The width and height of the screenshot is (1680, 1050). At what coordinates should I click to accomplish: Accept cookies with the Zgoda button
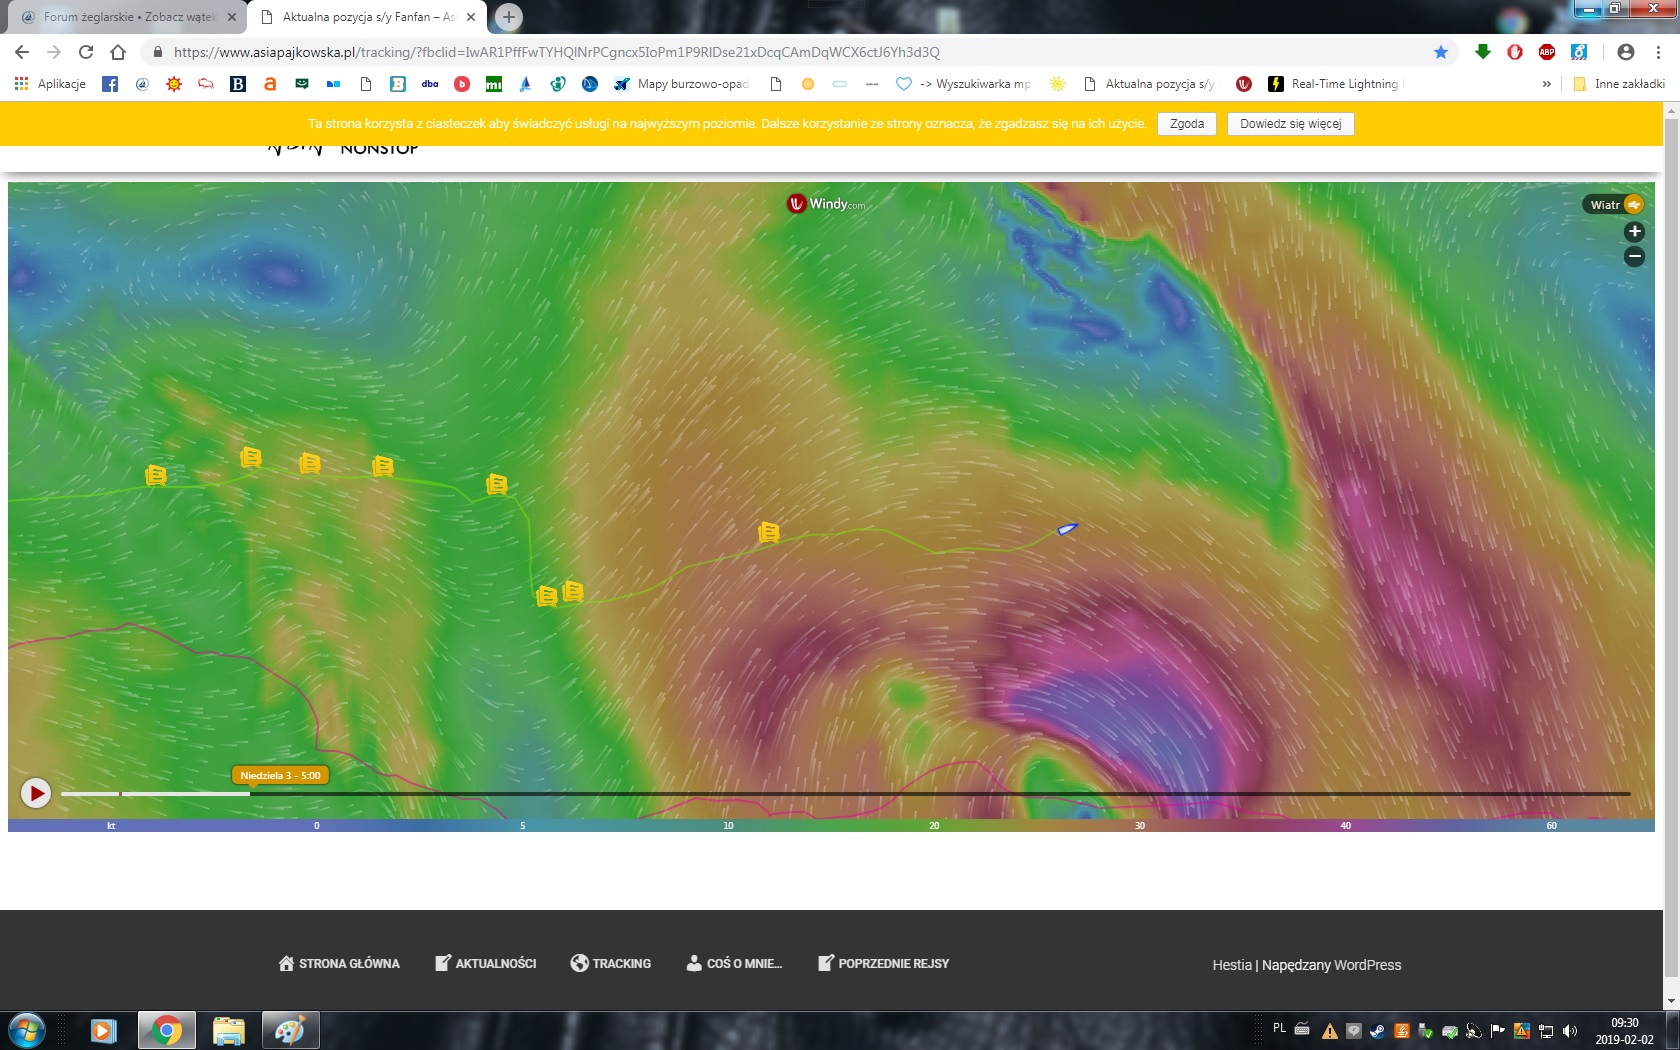(x=1187, y=124)
